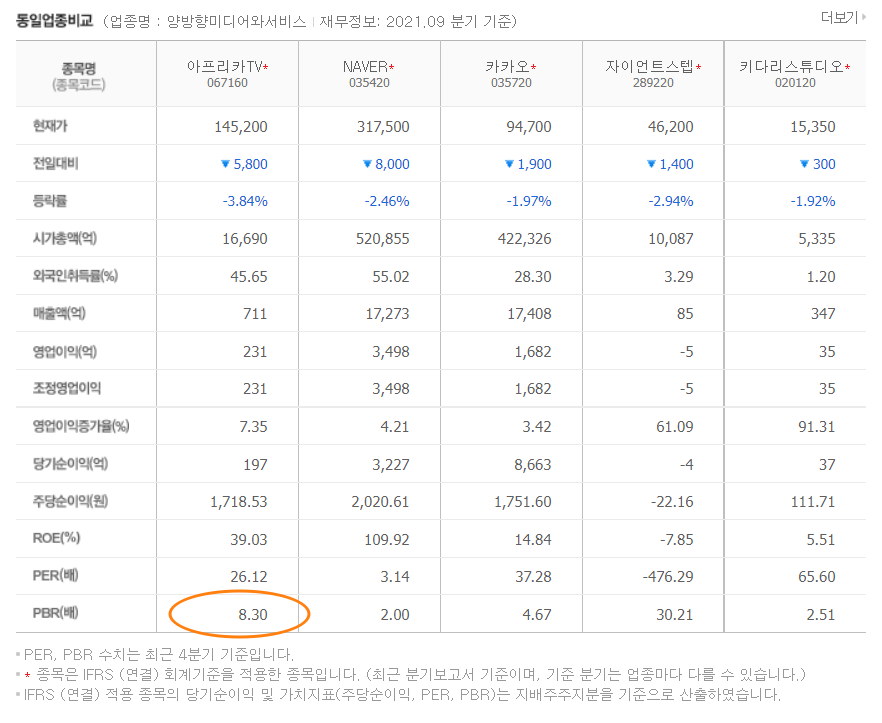Click foreign ownership value 55.02
Image resolution: width=882 pixels, height=723 pixels.
[x=391, y=277]
